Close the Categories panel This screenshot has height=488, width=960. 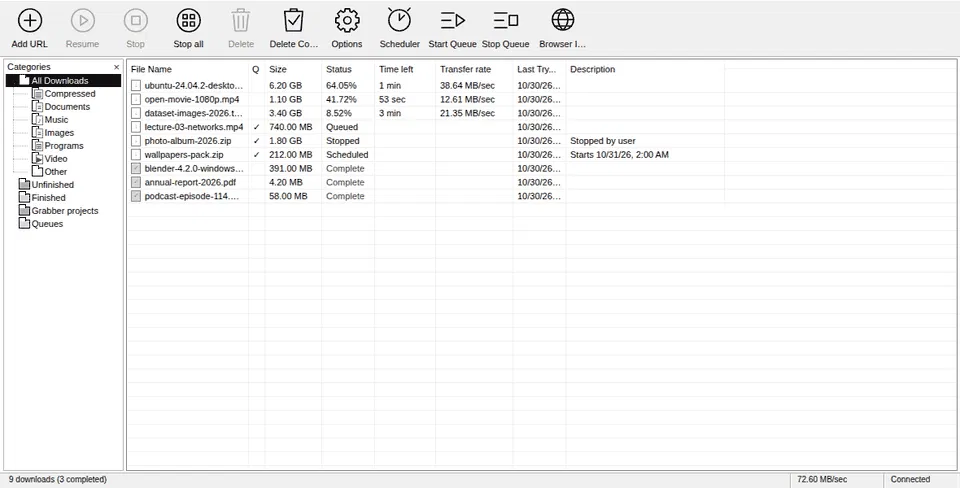click(116, 67)
